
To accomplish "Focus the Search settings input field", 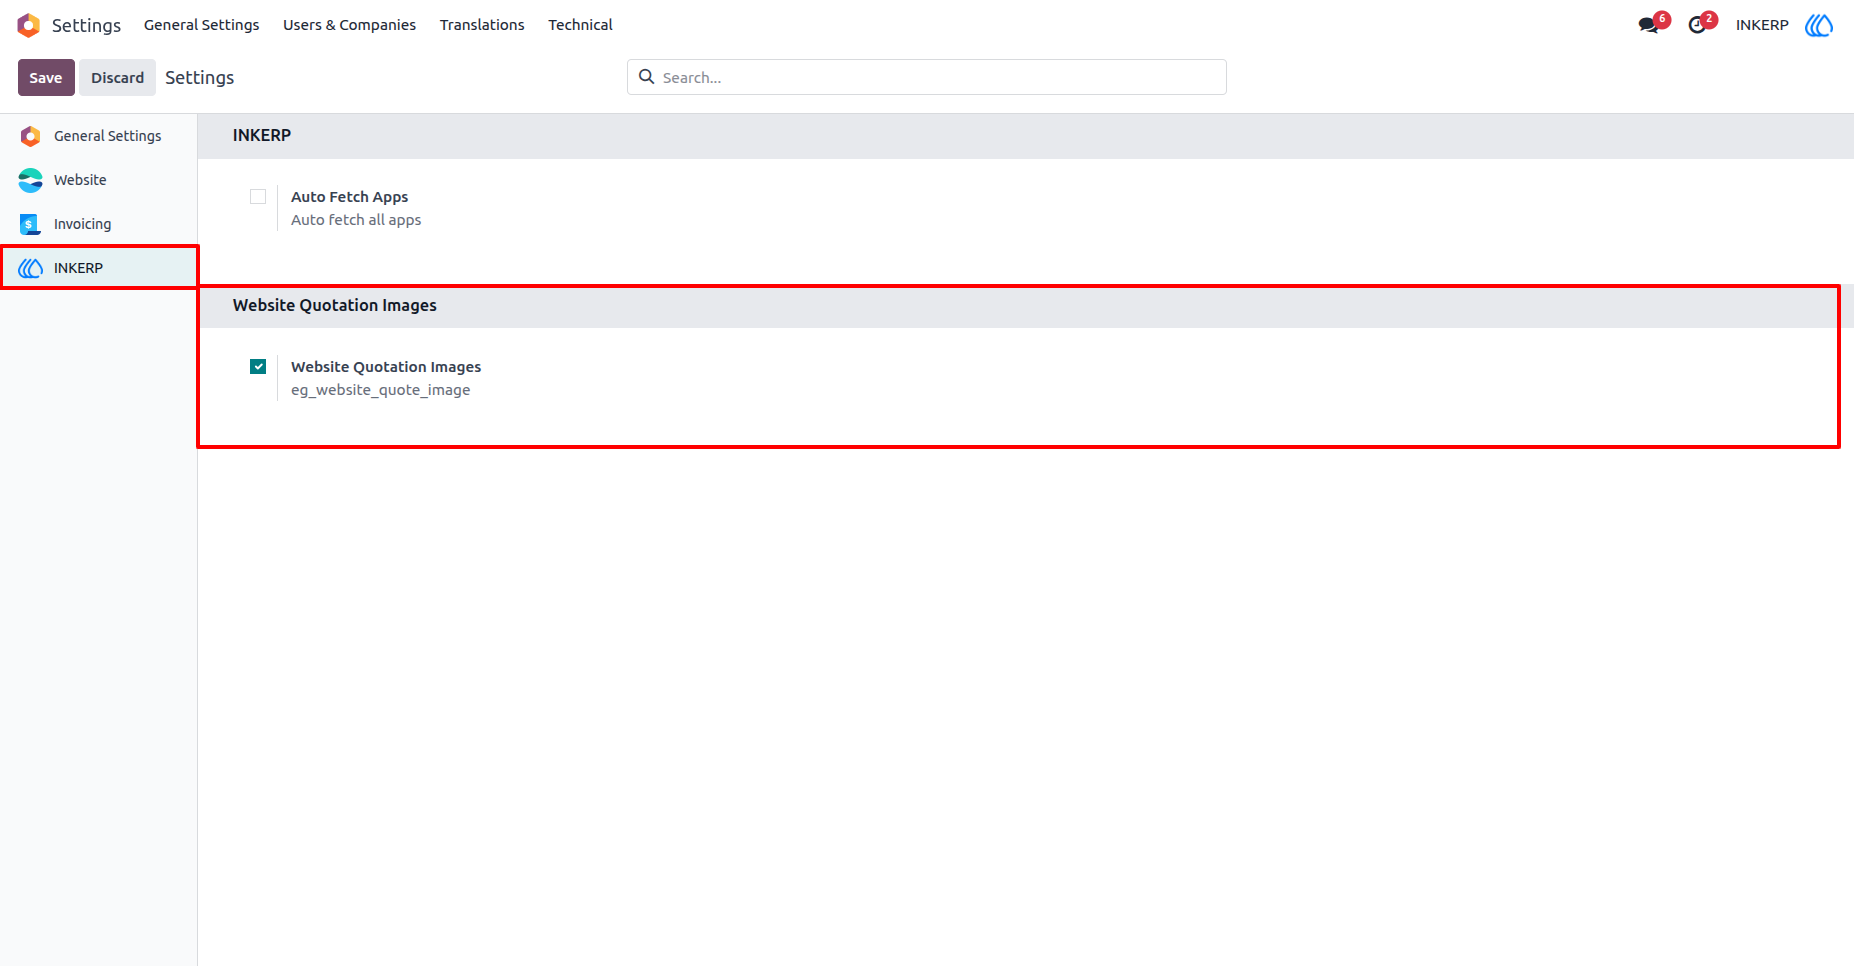I will coord(927,77).
